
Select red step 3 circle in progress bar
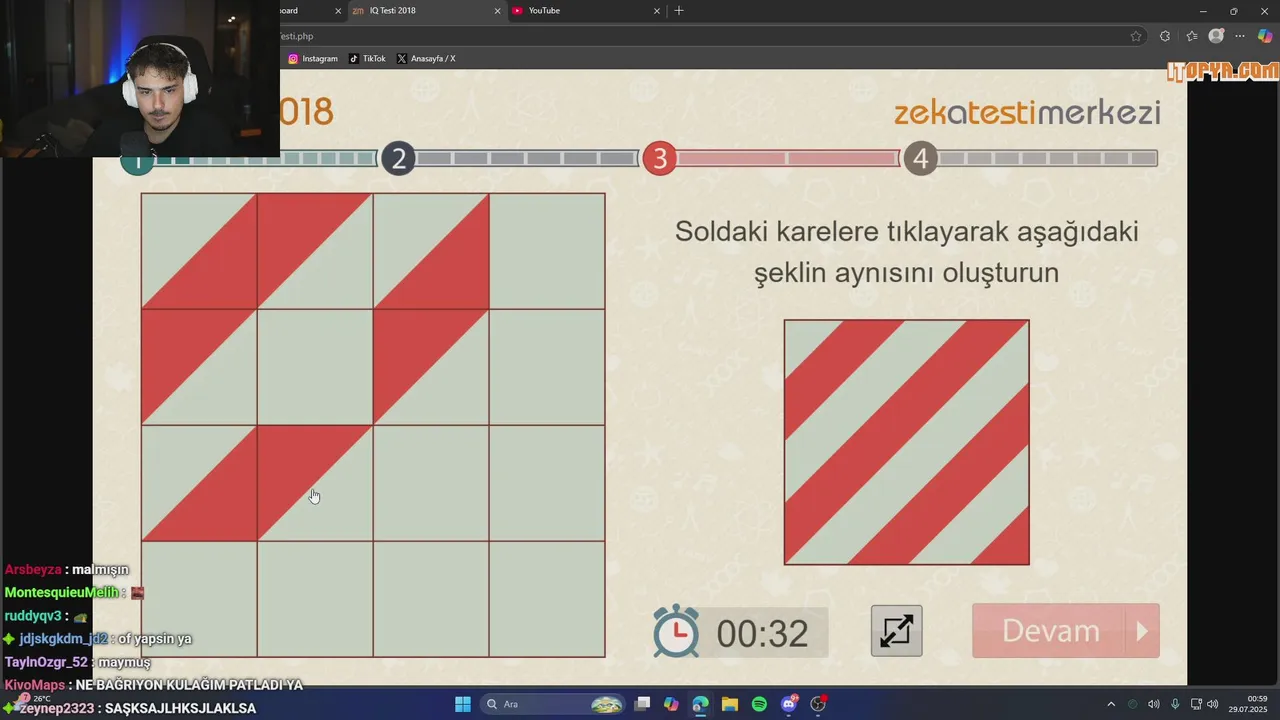click(659, 158)
